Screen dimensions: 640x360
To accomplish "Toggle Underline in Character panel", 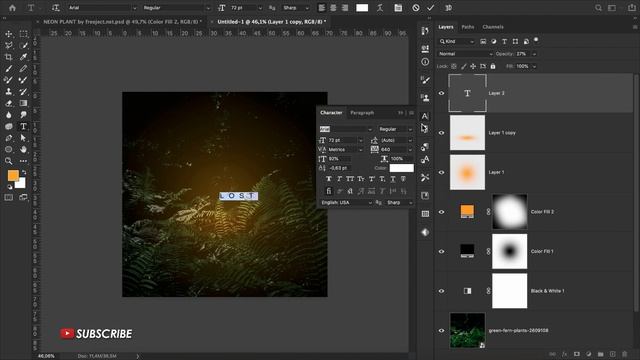I will pos(393,179).
